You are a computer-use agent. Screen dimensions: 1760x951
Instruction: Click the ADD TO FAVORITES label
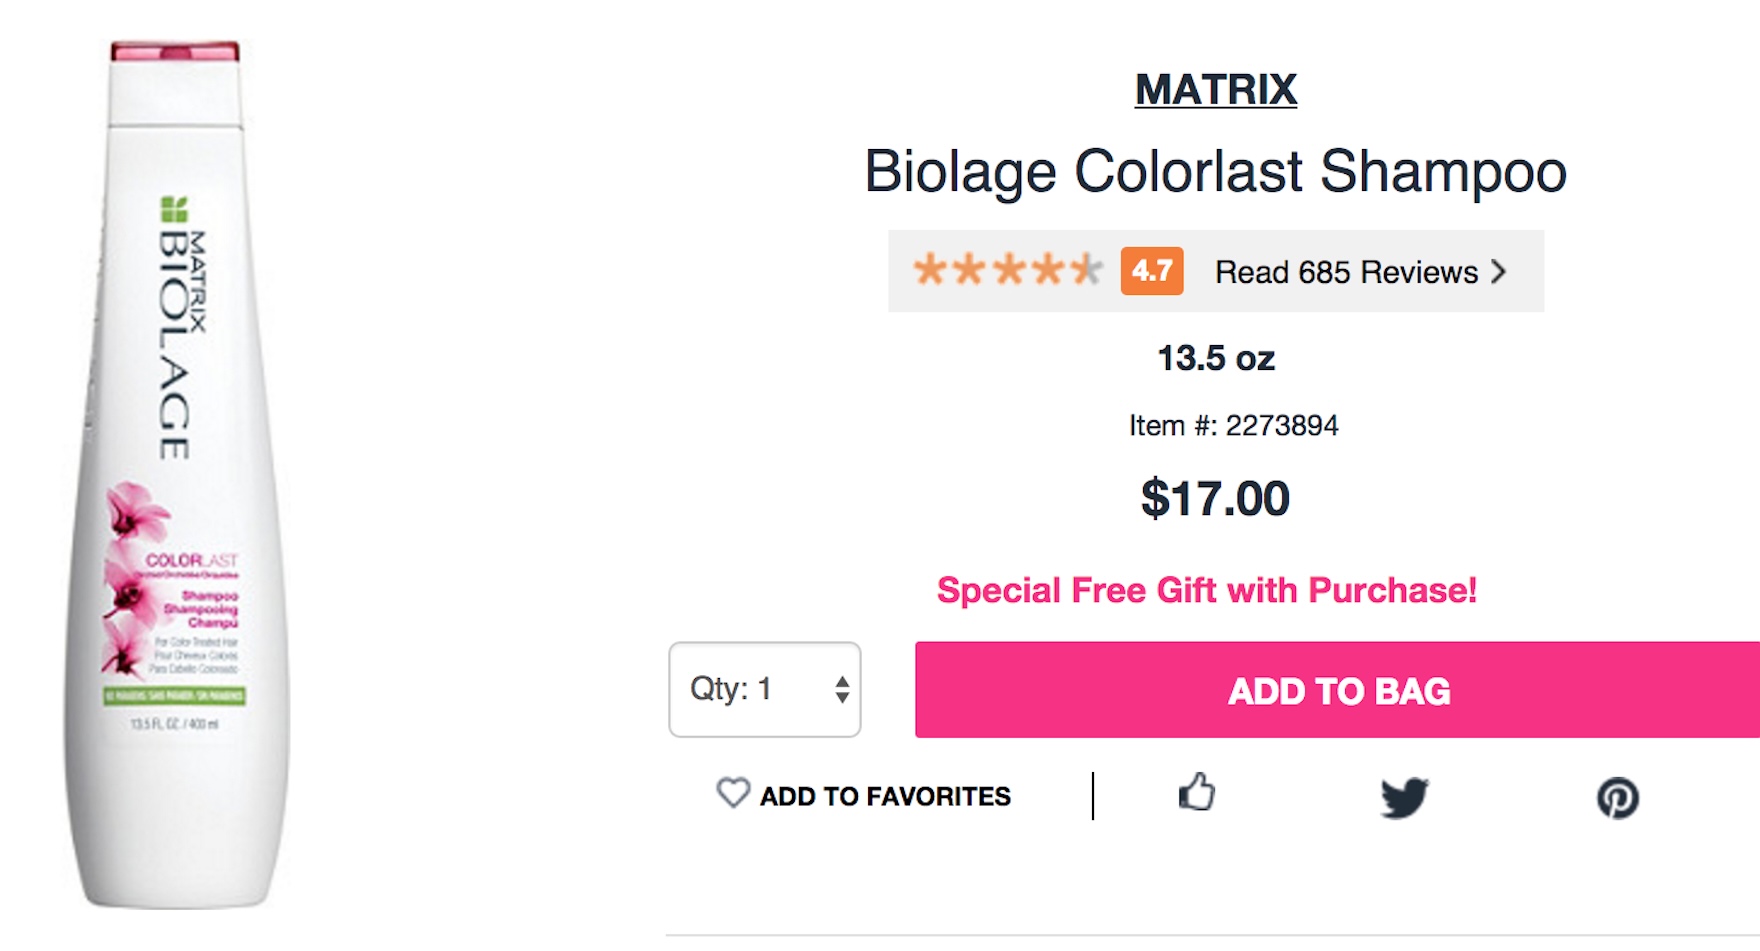coord(885,797)
